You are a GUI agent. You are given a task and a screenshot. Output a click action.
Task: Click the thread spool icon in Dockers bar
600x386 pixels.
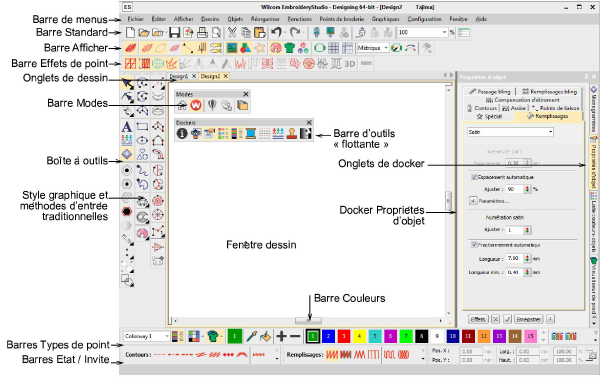click(x=251, y=133)
